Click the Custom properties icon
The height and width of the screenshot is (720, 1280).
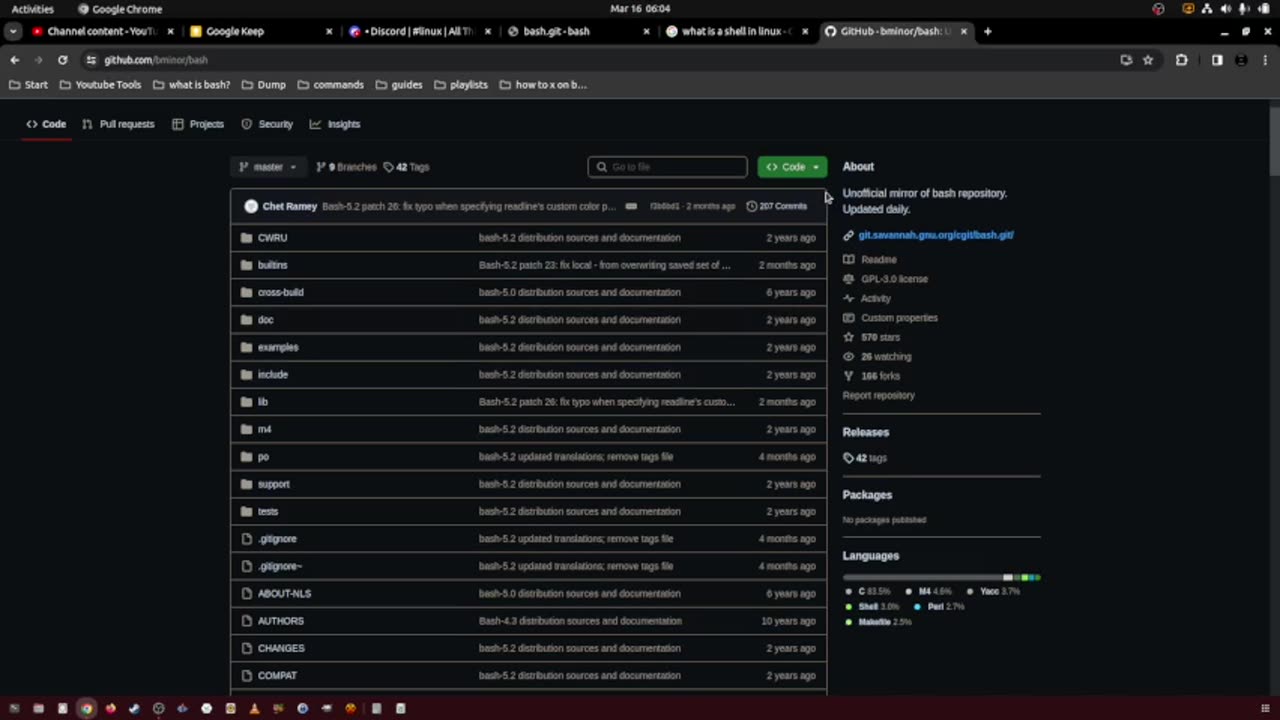tap(849, 318)
